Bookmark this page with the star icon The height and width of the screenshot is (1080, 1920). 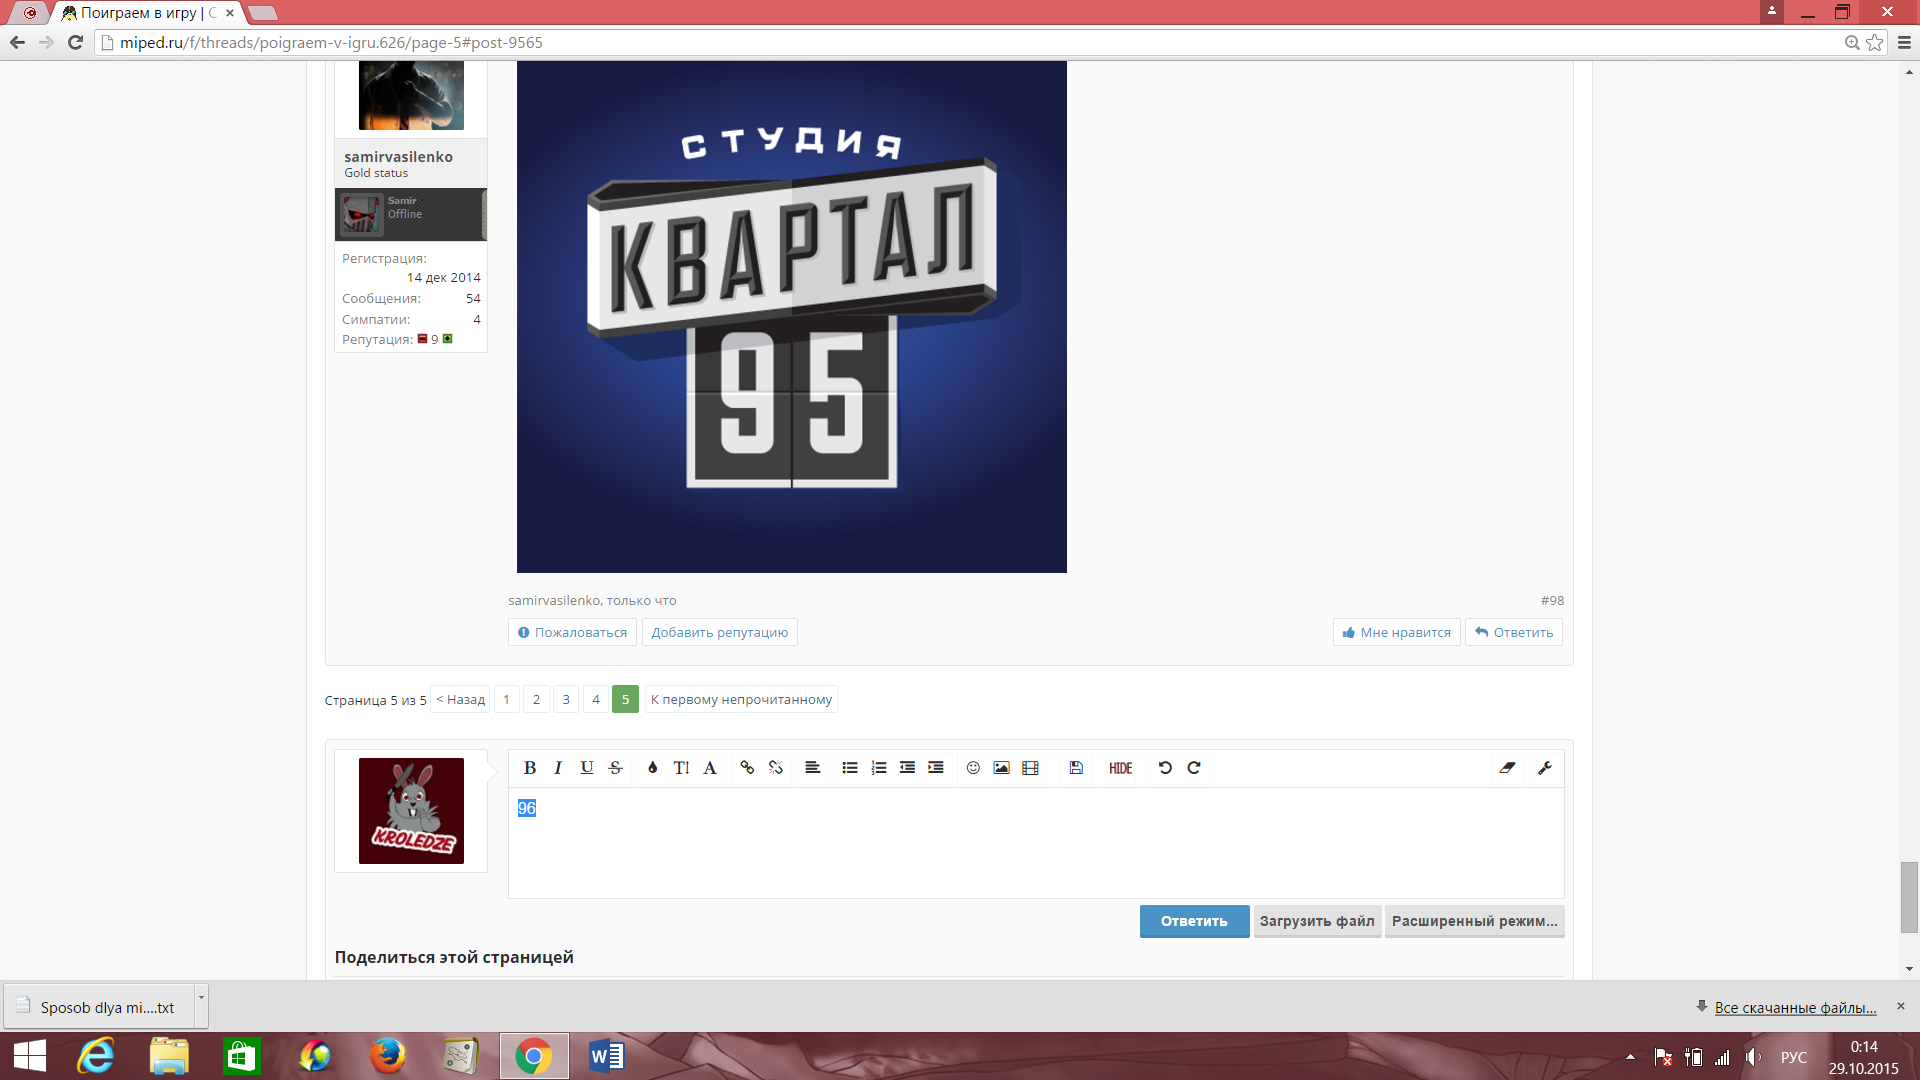1875,42
